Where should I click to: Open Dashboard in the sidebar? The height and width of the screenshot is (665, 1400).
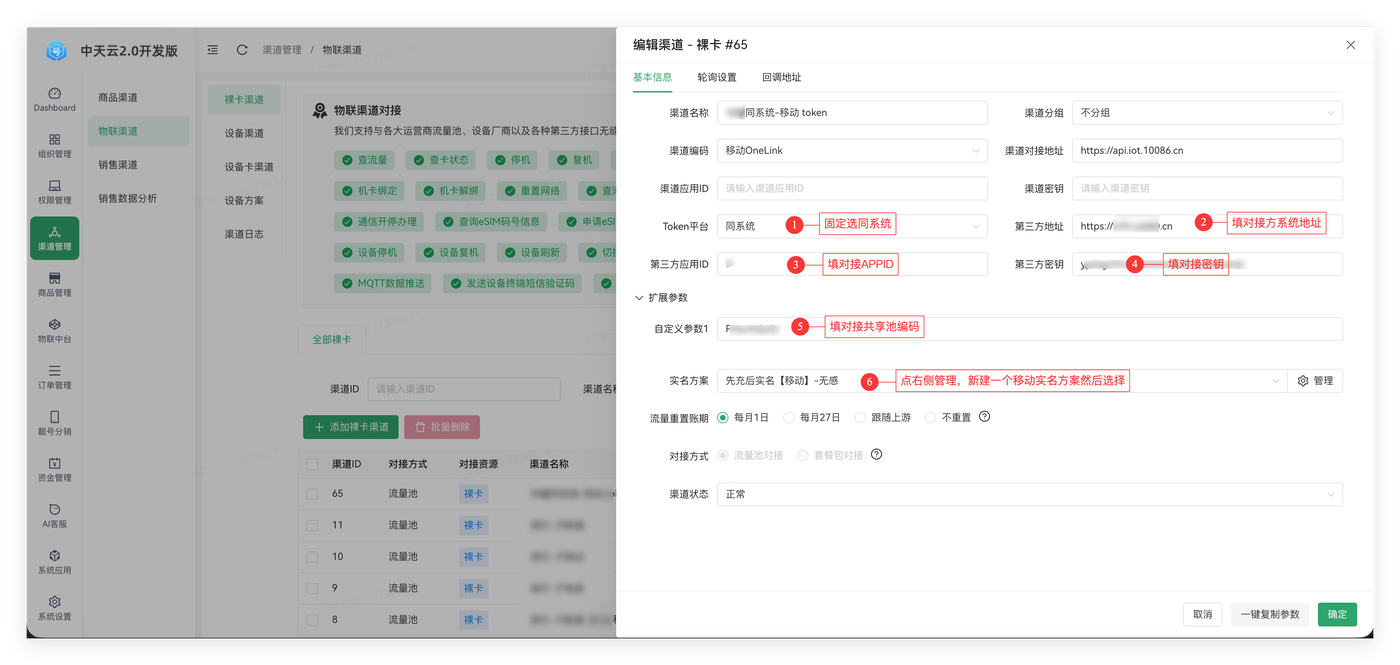click(x=55, y=100)
